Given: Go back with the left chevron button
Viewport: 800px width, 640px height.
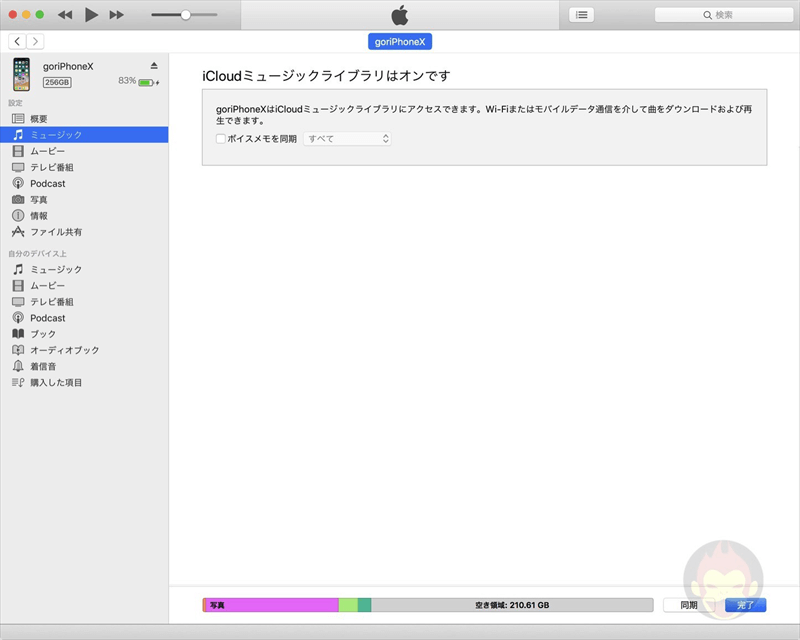Looking at the screenshot, I should pos(18,41).
